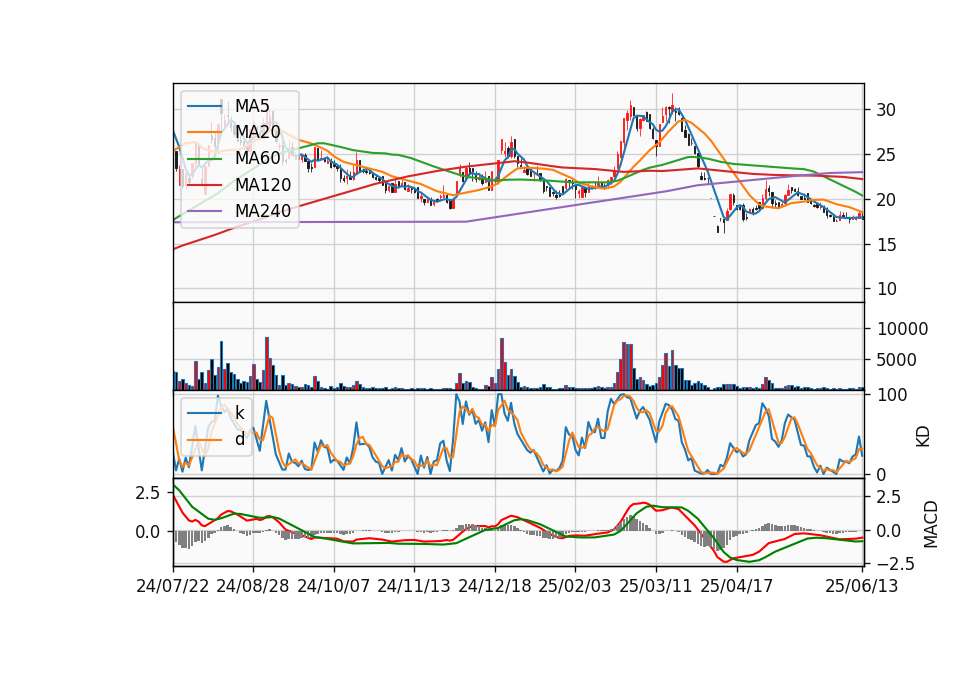
Task: Click the volume axis value 10000
Action: pyautogui.click(x=902, y=329)
